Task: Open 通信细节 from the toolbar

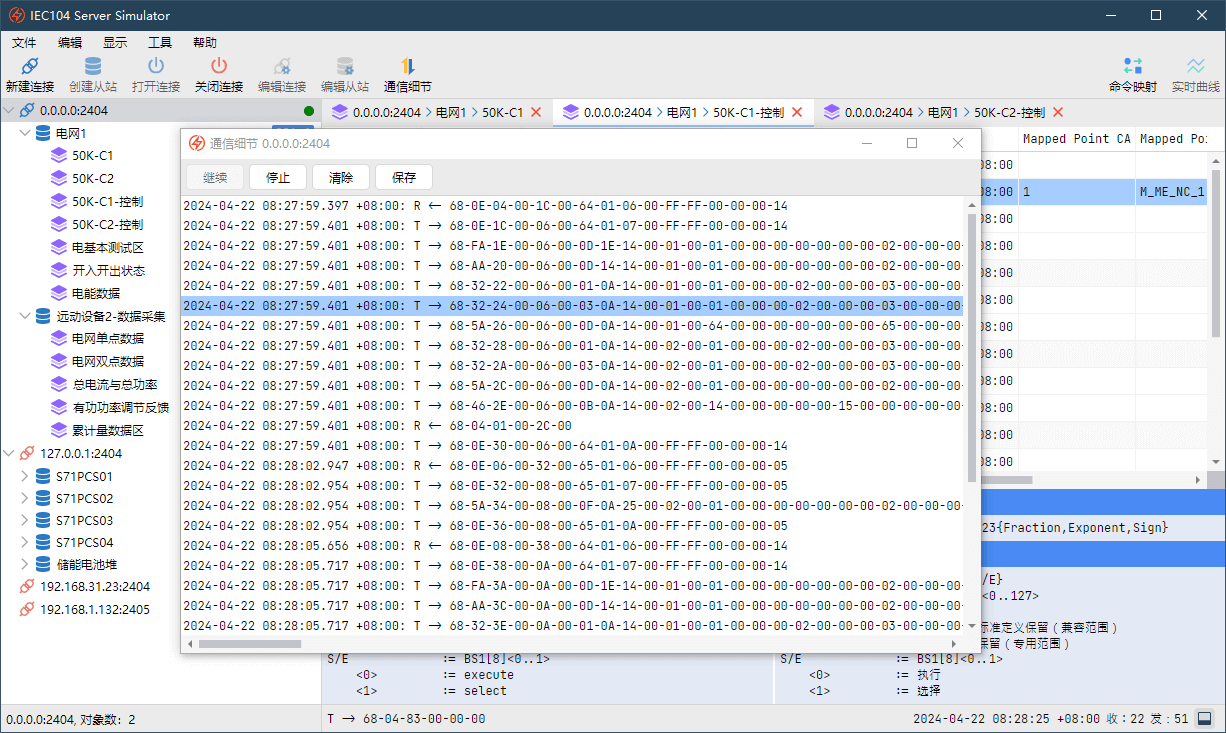Action: pyautogui.click(x=407, y=67)
